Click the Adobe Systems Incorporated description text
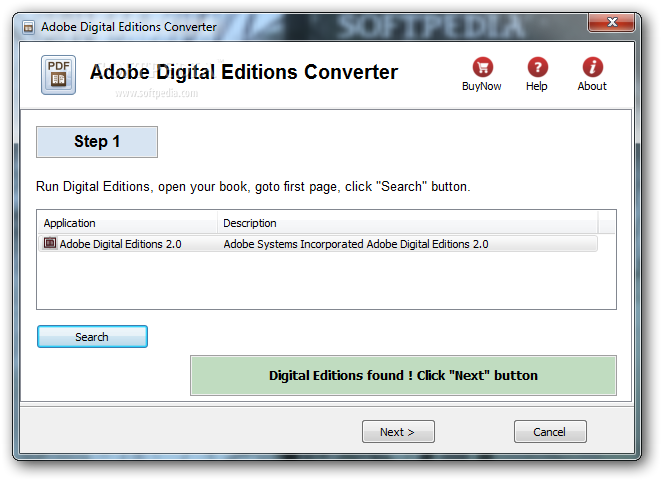 point(356,244)
